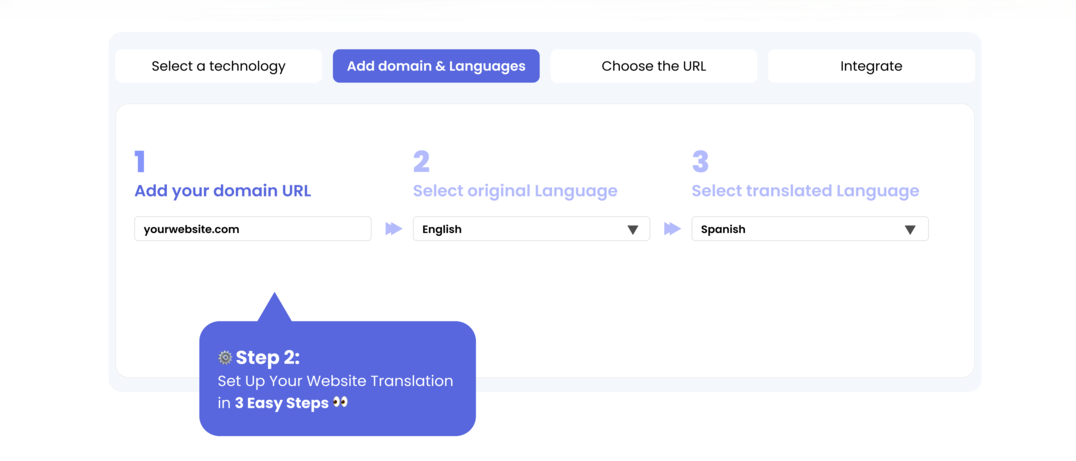Select the 'Add domain & Languages' tab
The image size is (1076, 461).
(436, 66)
